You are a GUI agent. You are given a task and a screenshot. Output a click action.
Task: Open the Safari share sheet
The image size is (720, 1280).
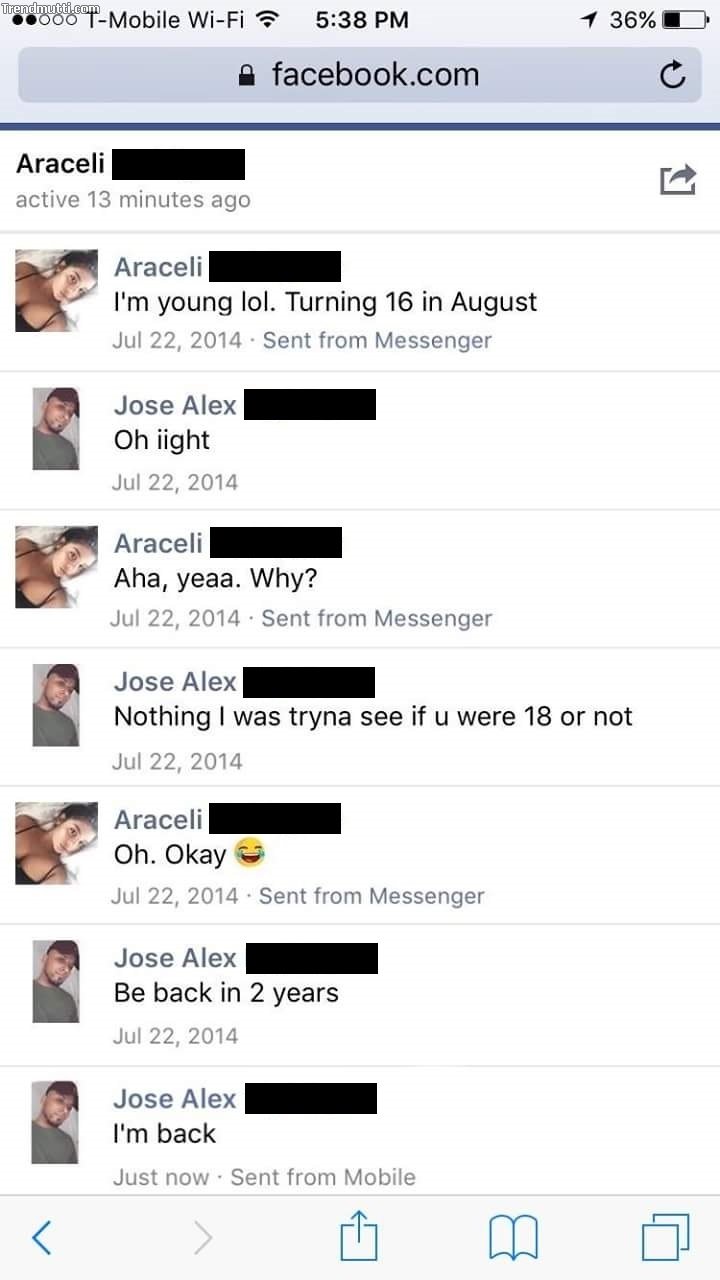[359, 1236]
